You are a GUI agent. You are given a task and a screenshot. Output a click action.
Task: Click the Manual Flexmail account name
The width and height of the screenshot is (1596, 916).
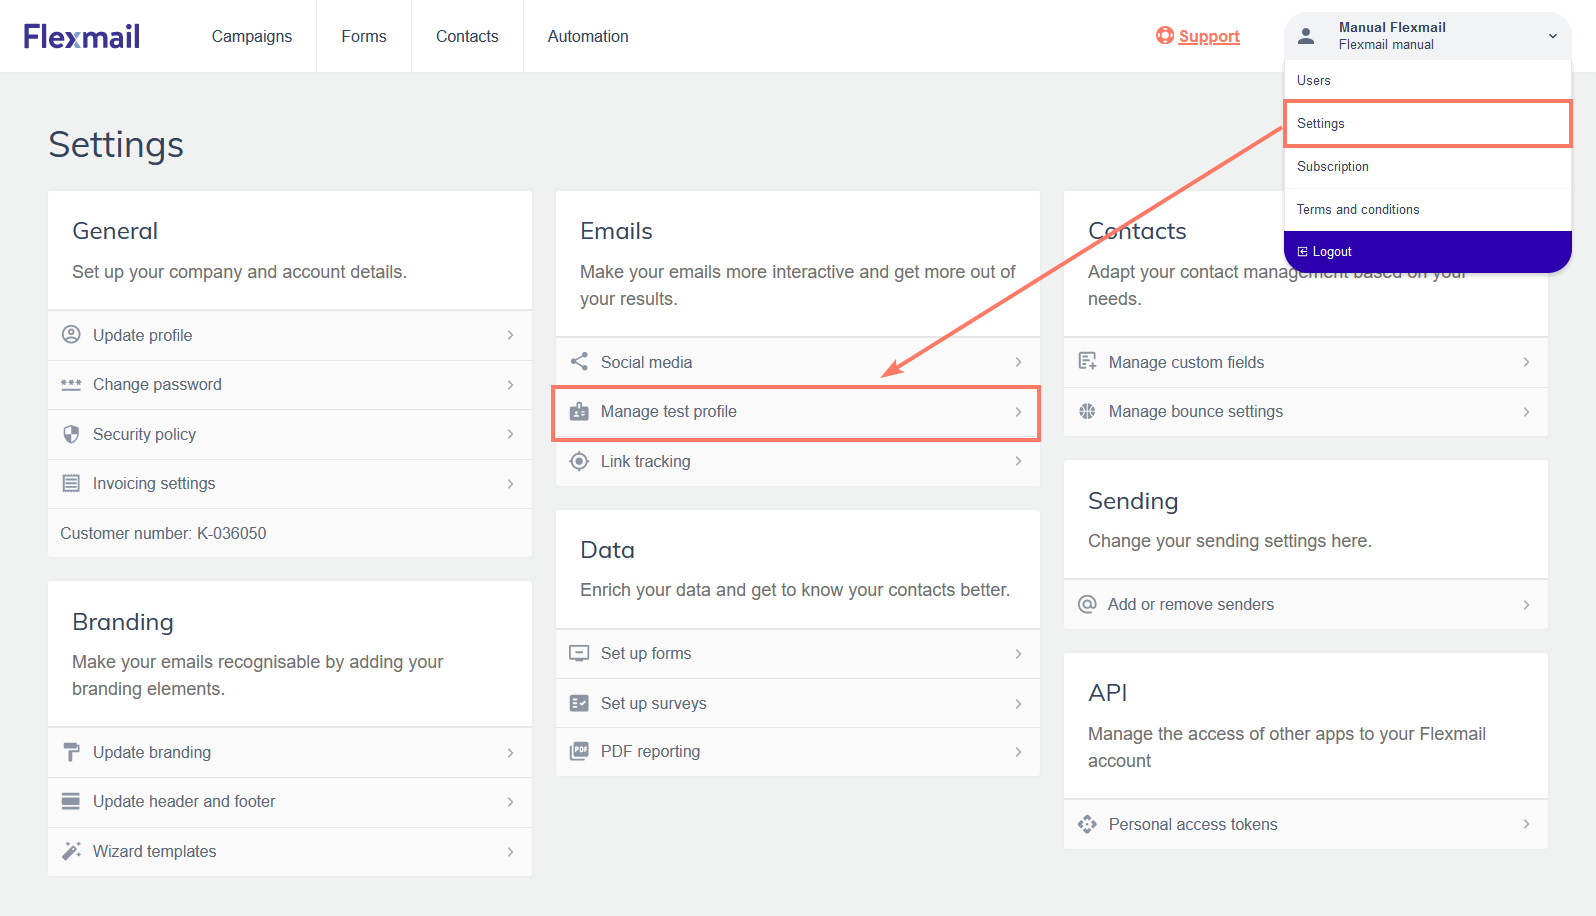click(x=1392, y=27)
